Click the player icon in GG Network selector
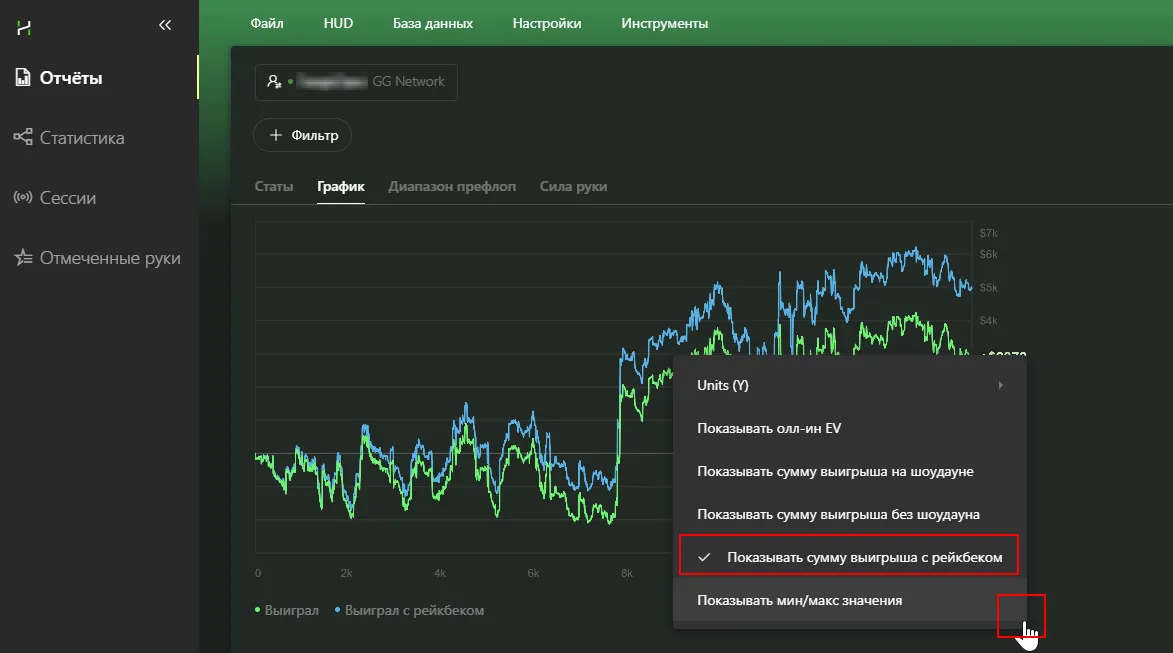Viewport: 1173px width, 653px height. pyautogui.click(x=274, y=82)
